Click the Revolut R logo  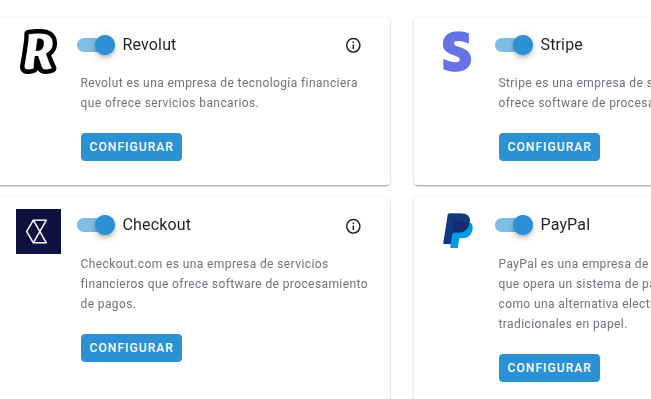39,51
